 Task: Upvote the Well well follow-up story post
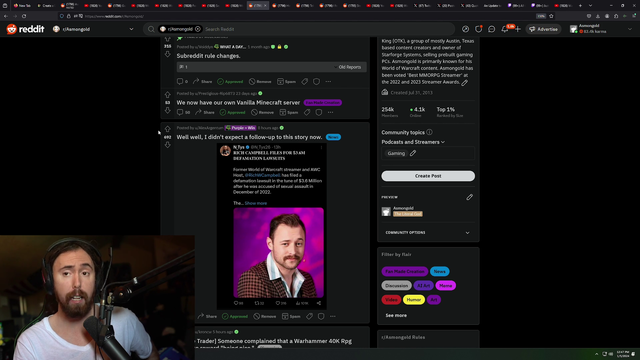pos(167,129)
